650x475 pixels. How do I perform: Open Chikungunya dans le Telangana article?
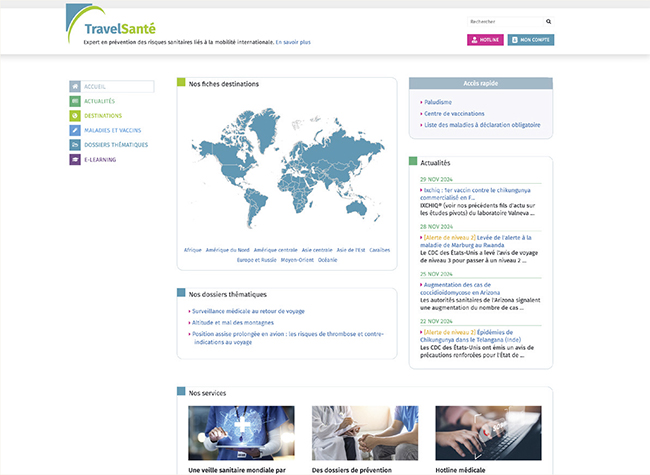471,336
